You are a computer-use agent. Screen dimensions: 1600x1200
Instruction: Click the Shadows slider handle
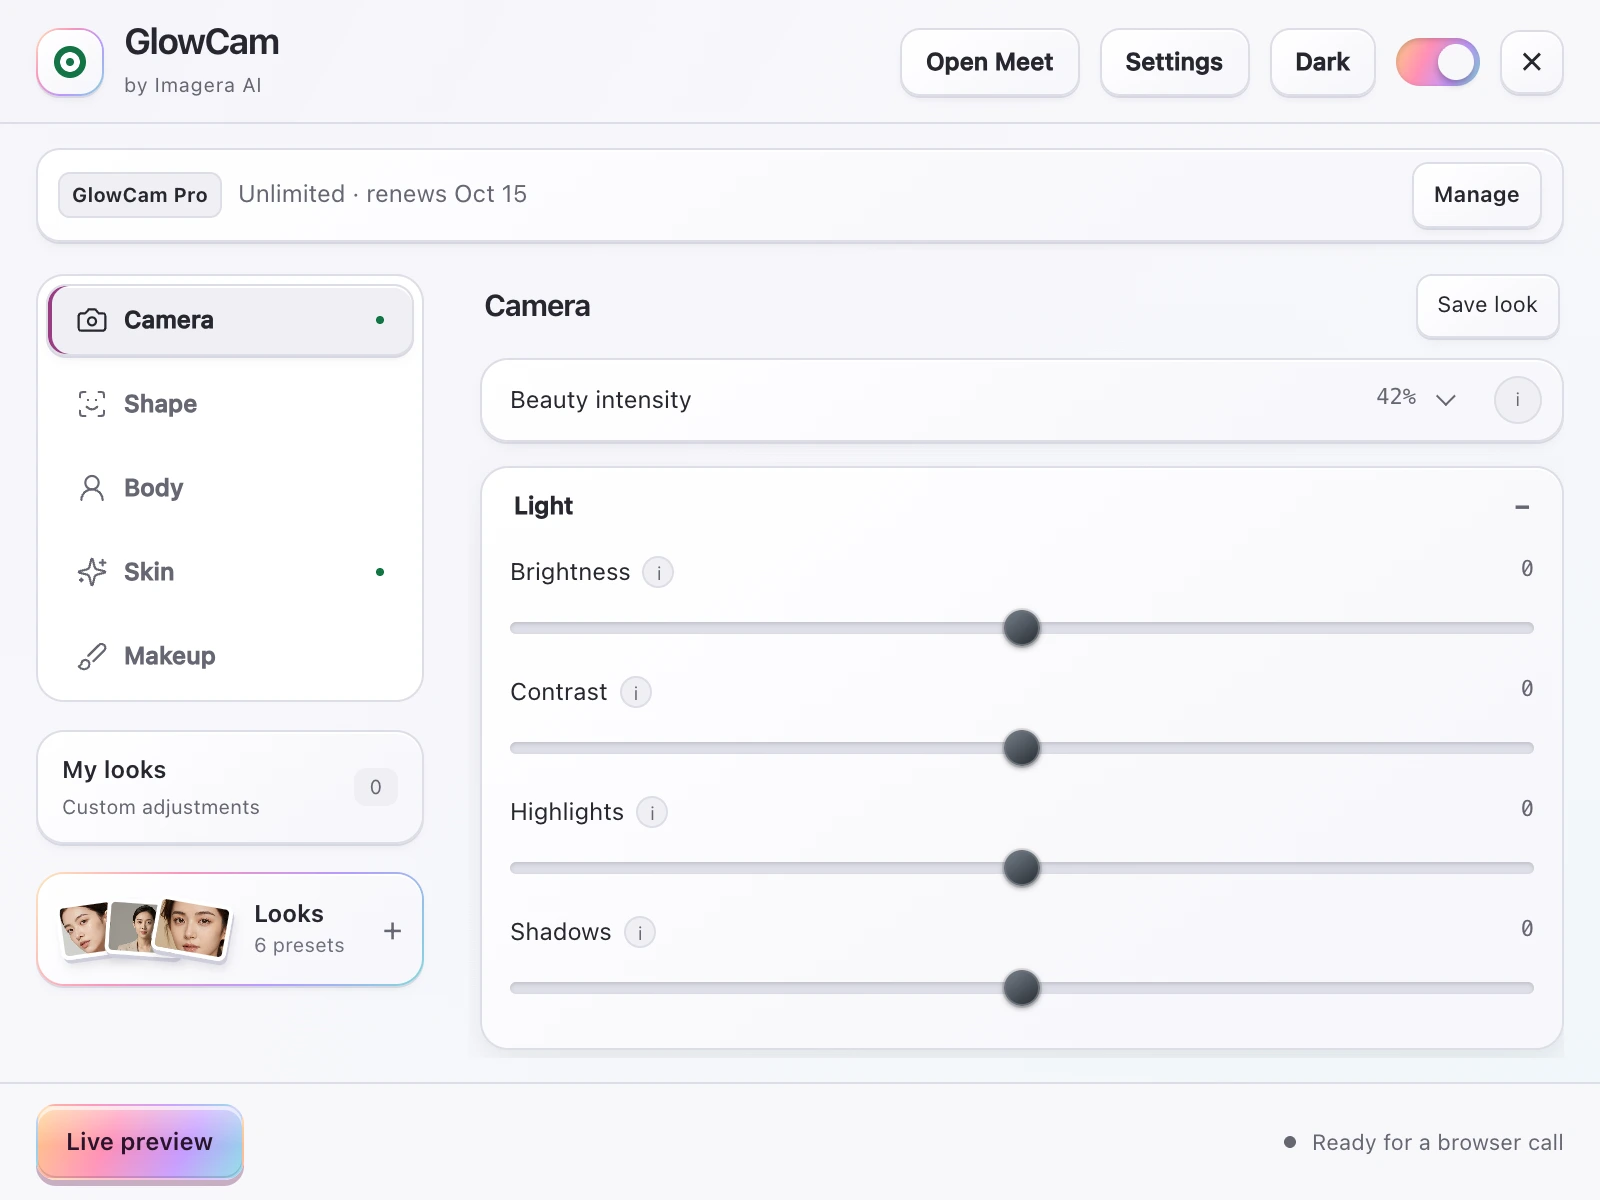click(x=1021, y=988)
